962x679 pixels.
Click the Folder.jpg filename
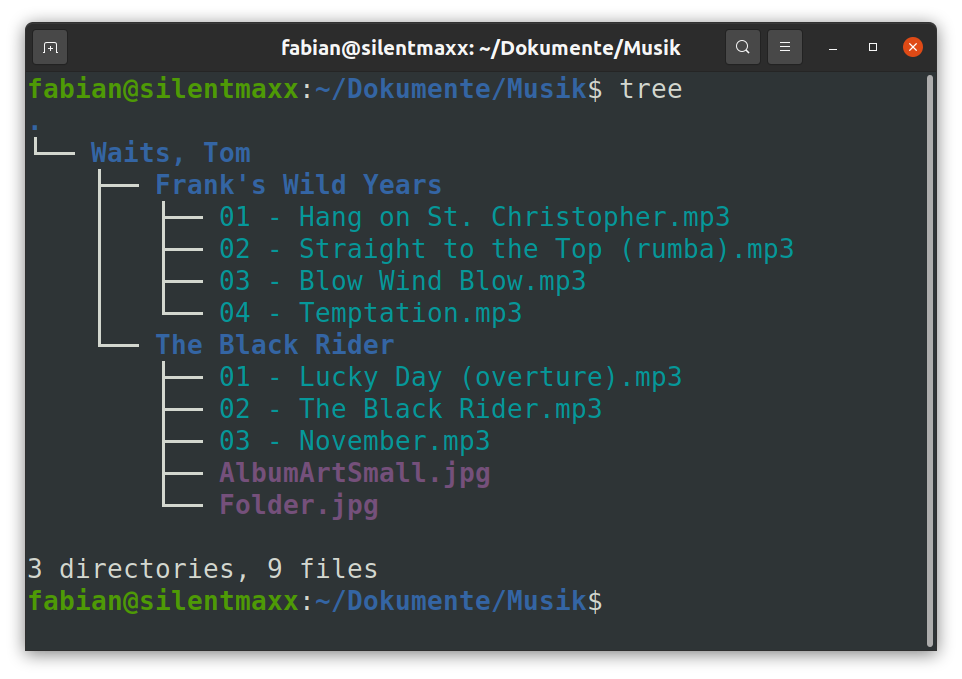(x=298, y=505)
